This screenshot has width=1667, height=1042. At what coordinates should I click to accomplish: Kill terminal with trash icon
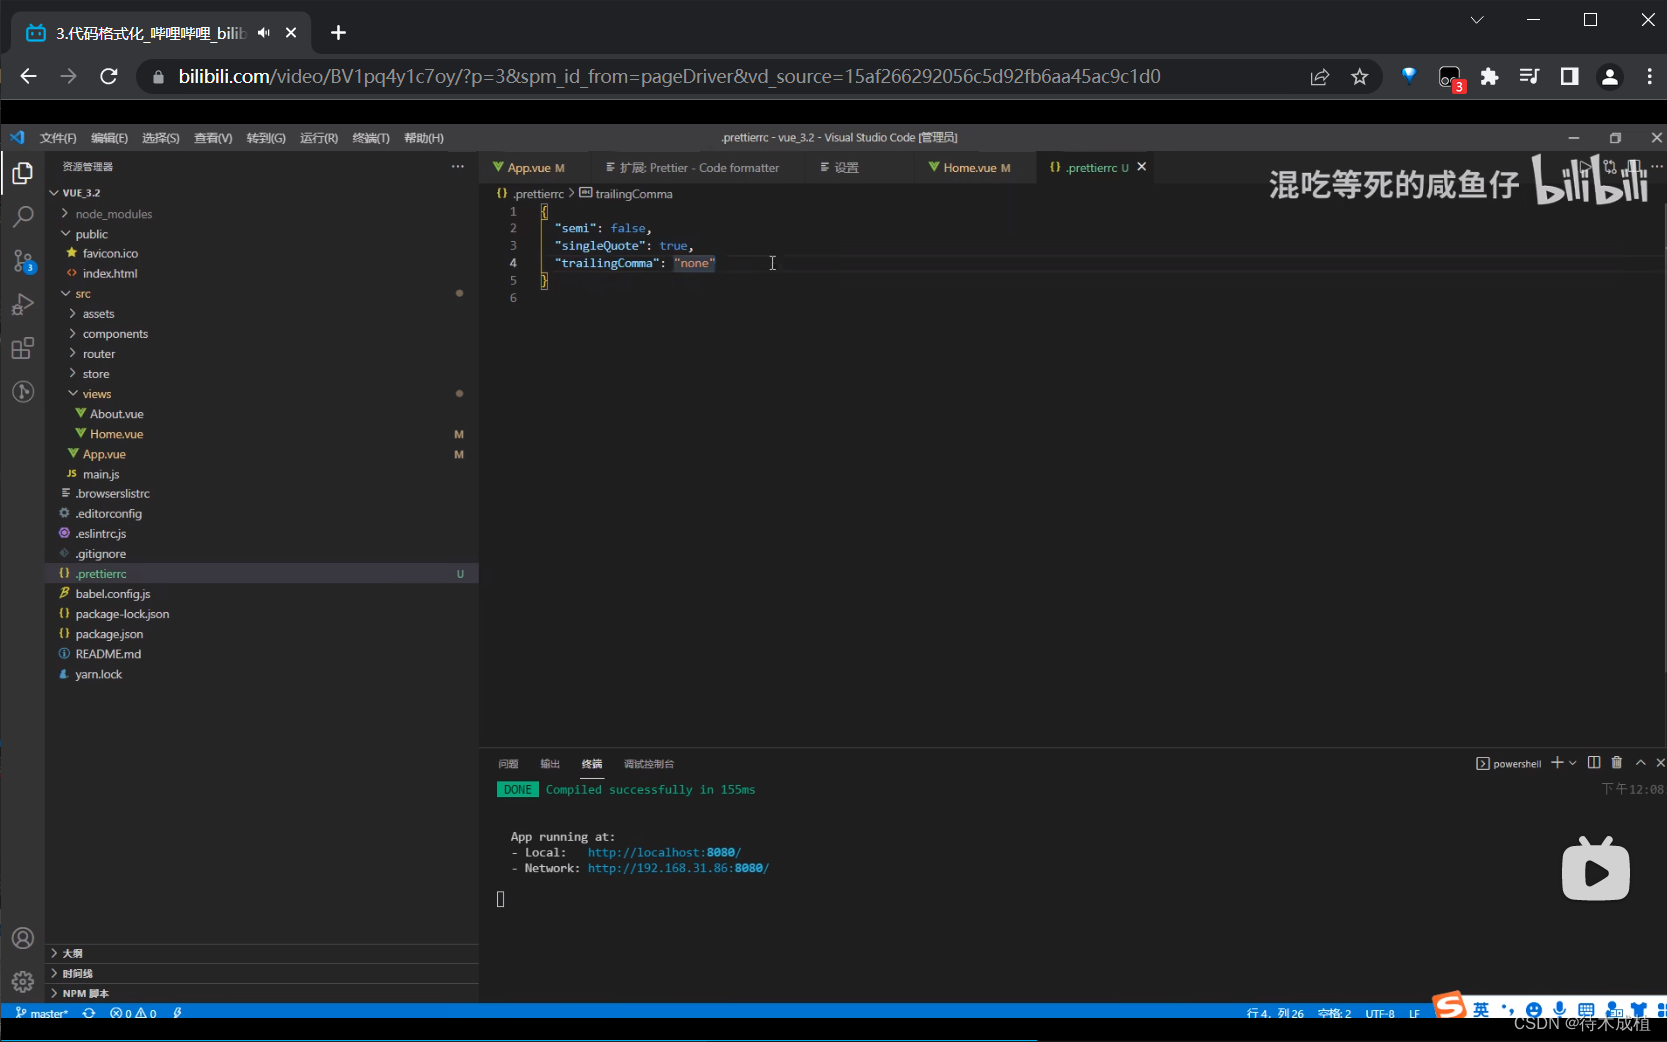[1617, 763]
